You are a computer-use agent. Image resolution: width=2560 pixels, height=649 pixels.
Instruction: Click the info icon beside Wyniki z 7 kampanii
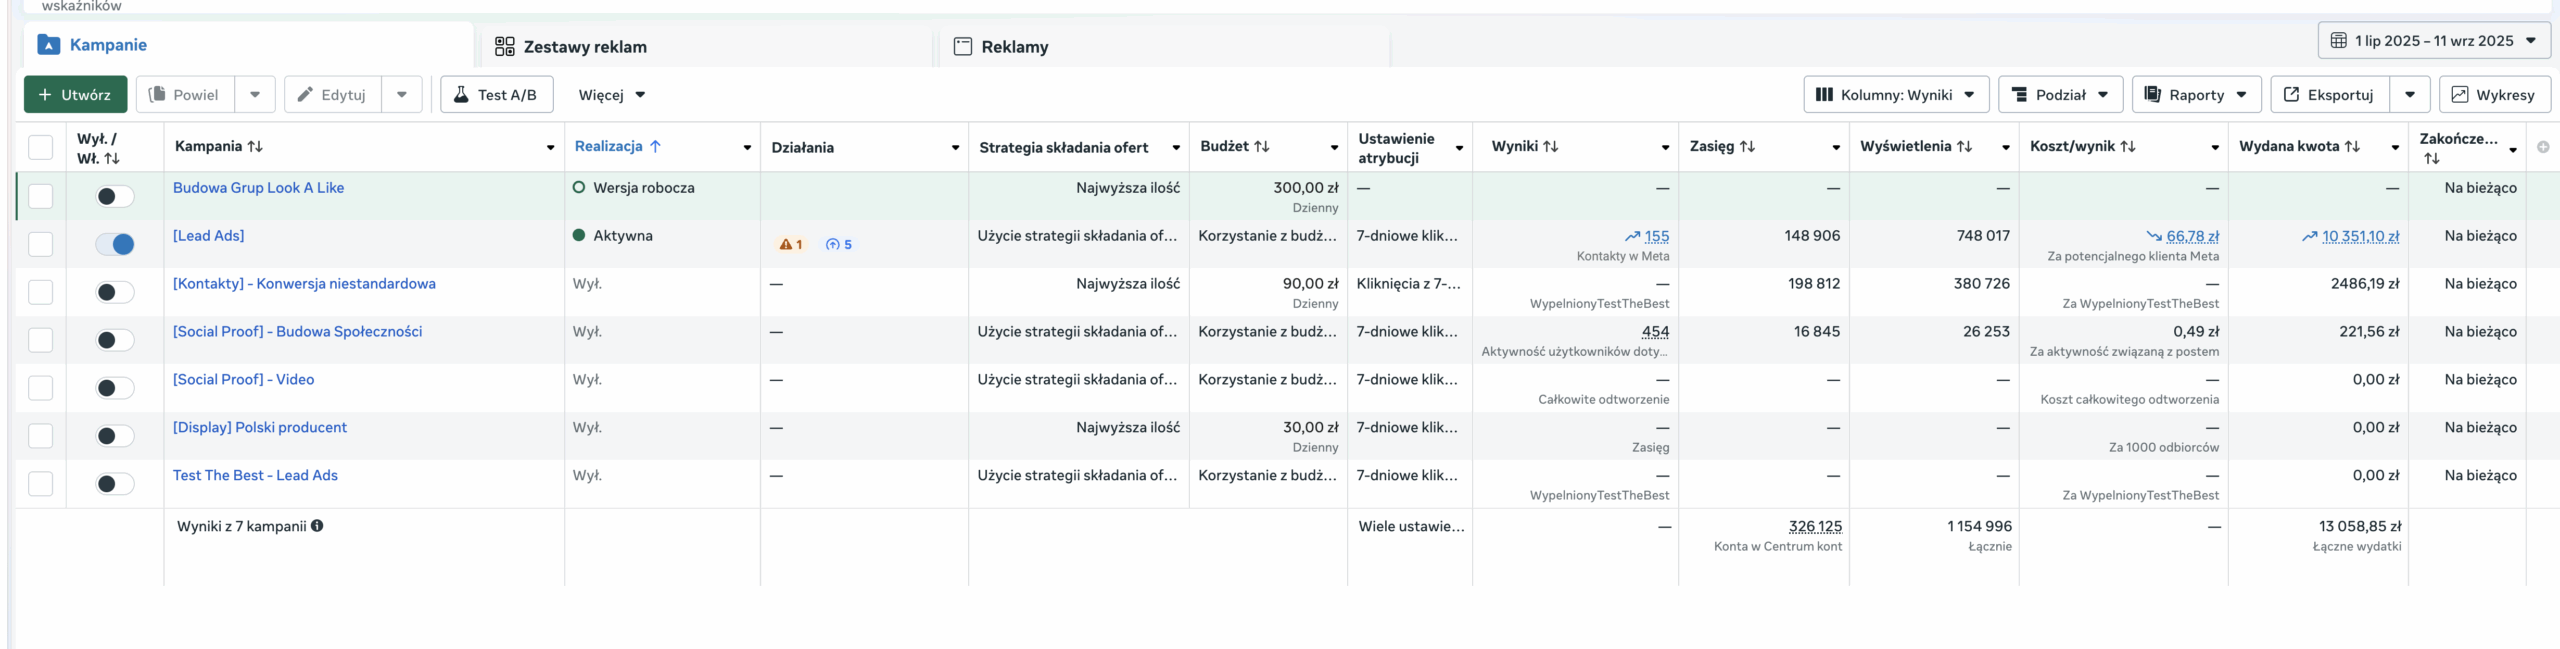point(317,526)
